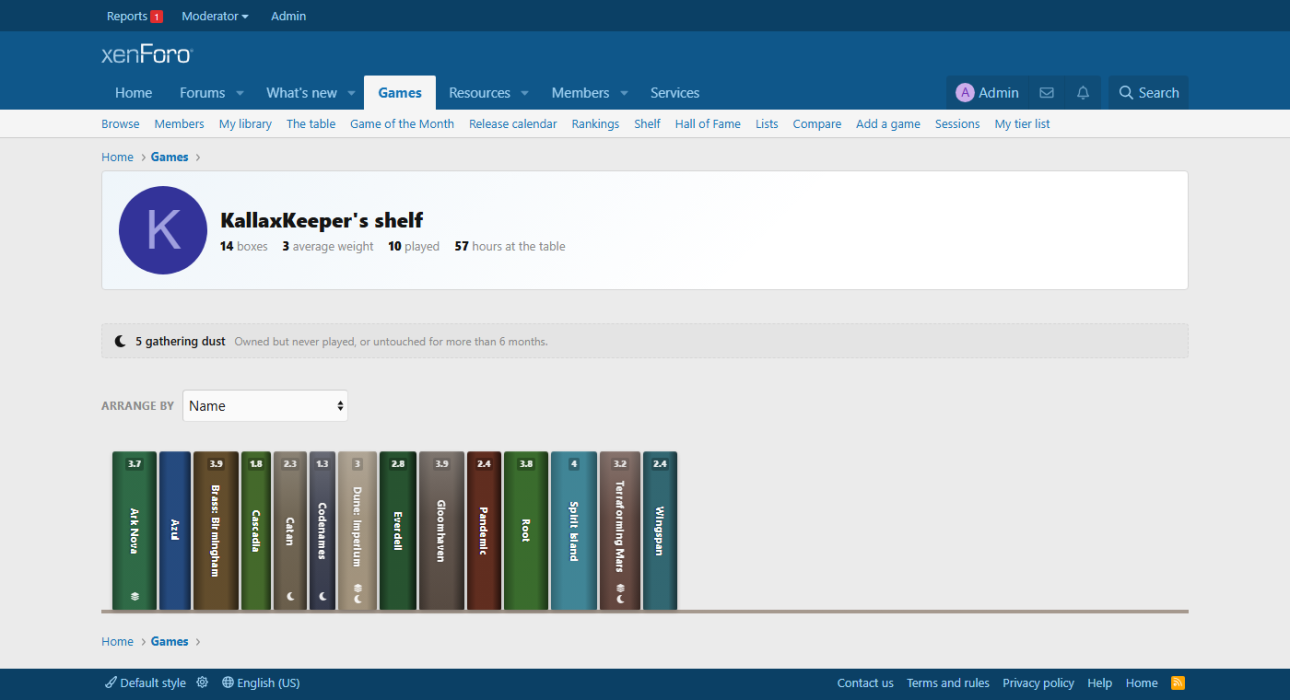Open the English (US) language chooser
This screenshot has height=700, width=1290.
coord(261,683)
